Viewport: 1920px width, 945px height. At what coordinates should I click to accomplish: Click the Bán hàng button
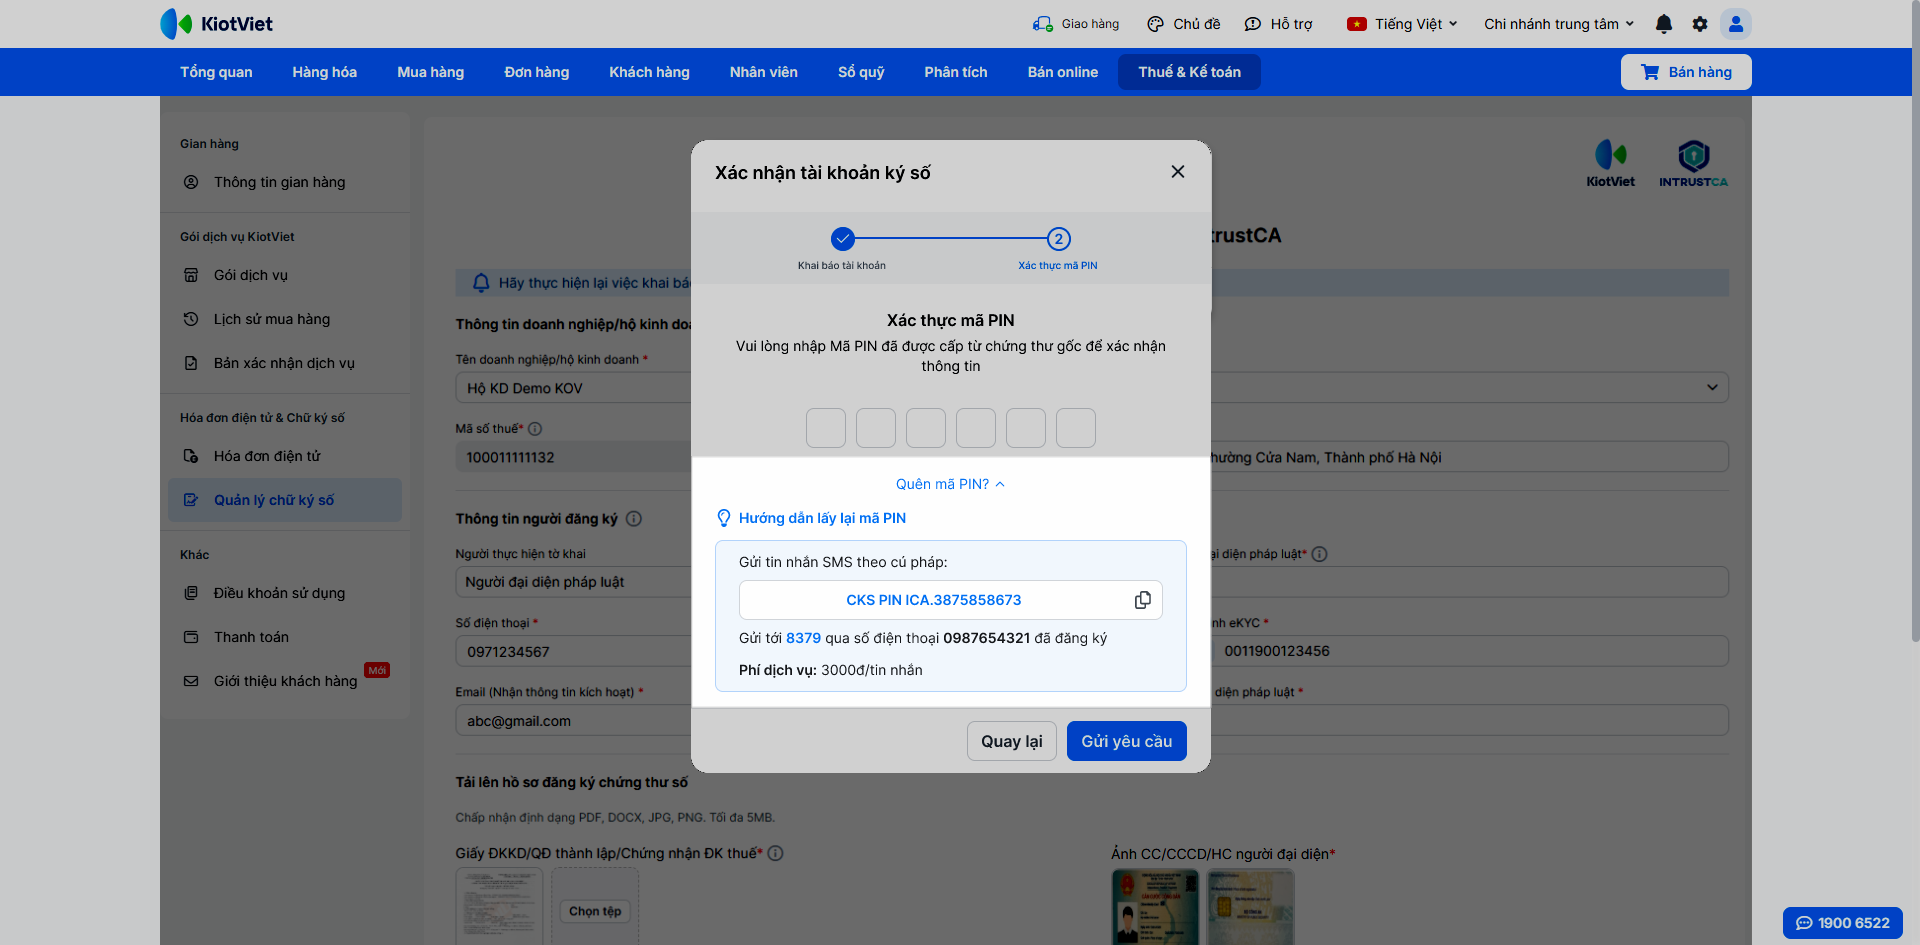click(x=1686, y=72)
